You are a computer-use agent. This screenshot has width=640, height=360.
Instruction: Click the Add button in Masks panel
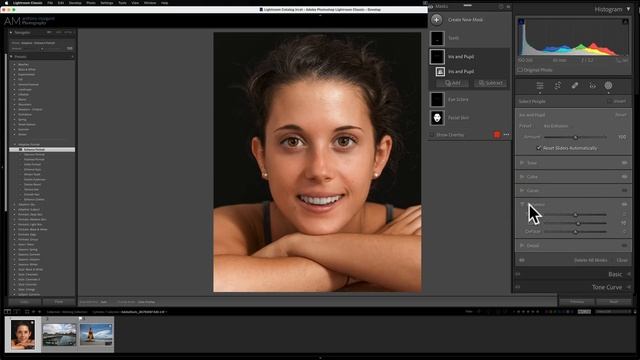click(x=453, y=83)
